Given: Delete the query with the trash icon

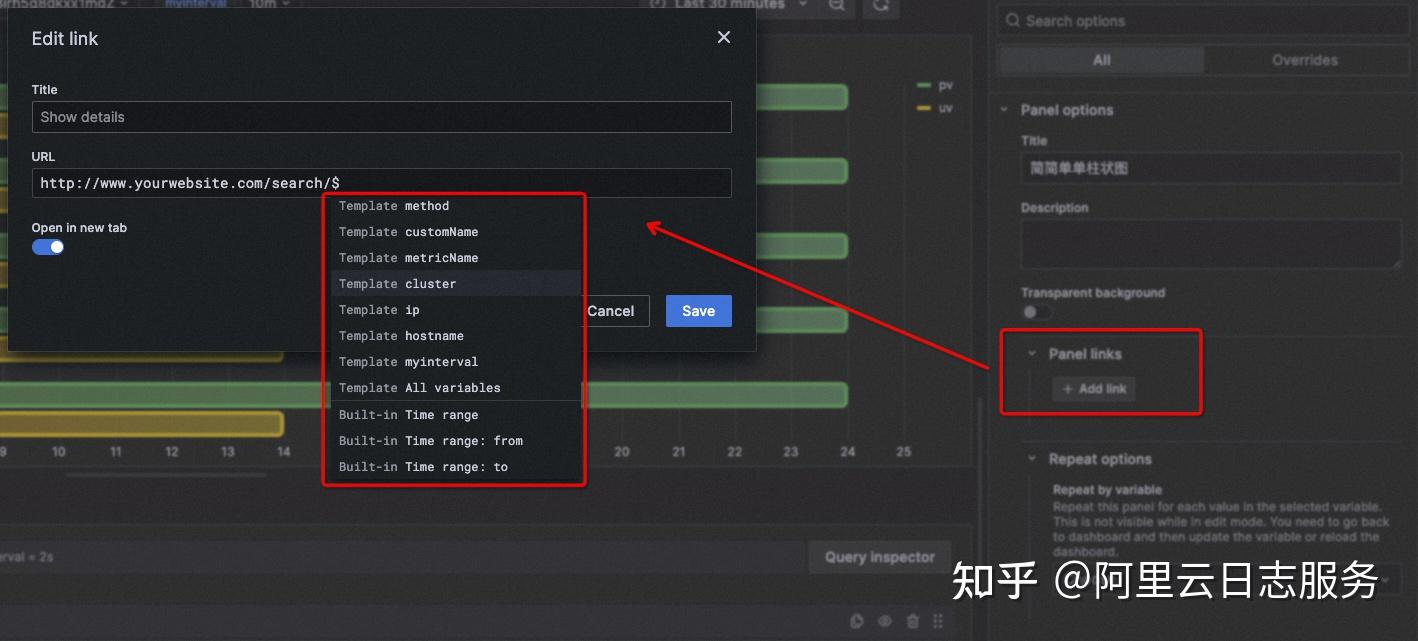Looking at the screenshot, I should click(x=912, y=620).
